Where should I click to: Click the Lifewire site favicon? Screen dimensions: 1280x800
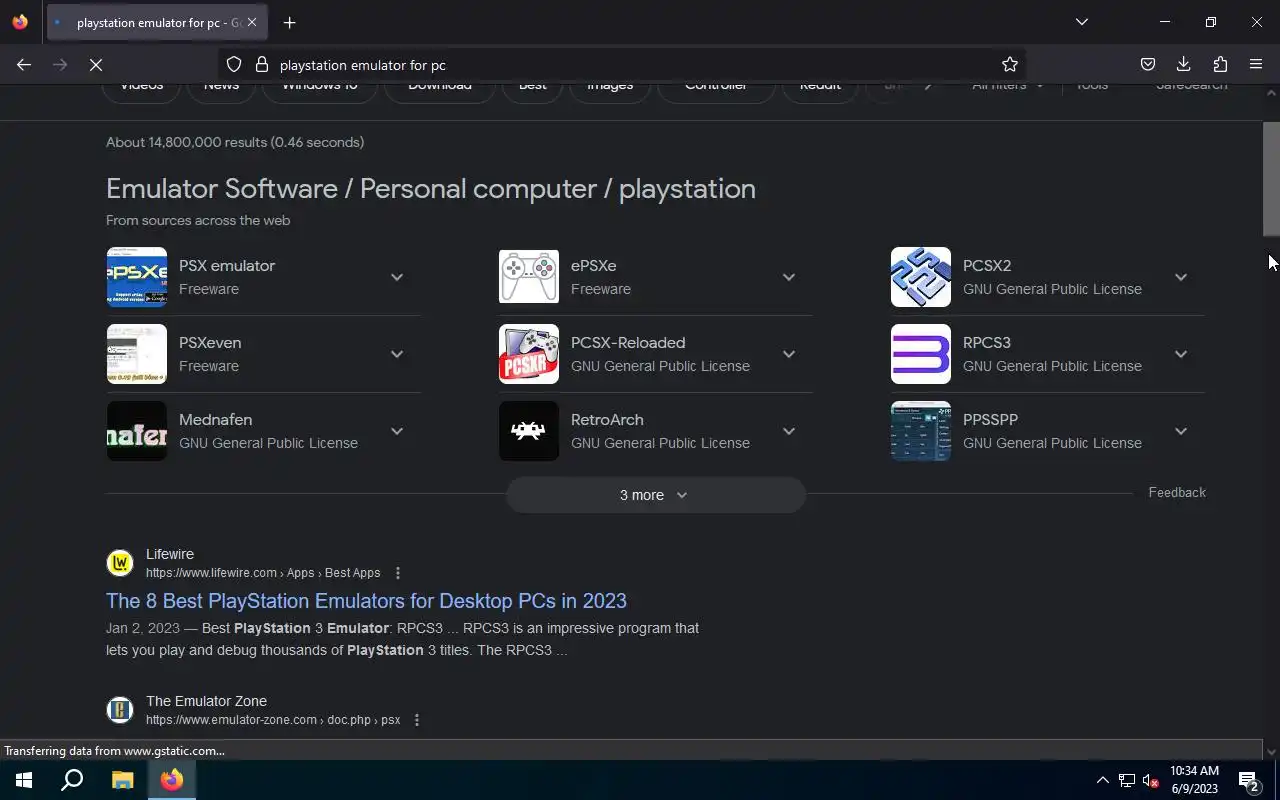point(120,563)
